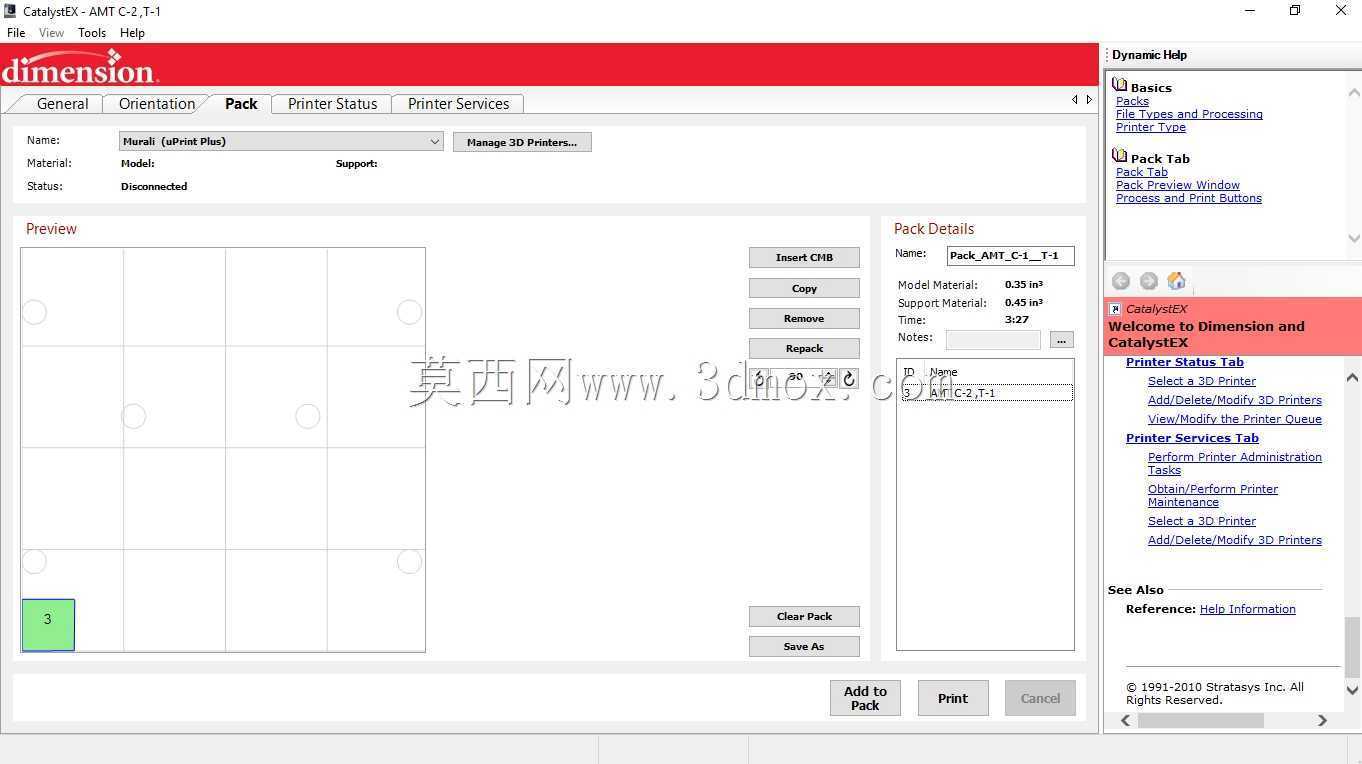Image resolution: width=1362 pixels, height=764 pixels.
Task: Click the Repack button
Action: (804, 348)
